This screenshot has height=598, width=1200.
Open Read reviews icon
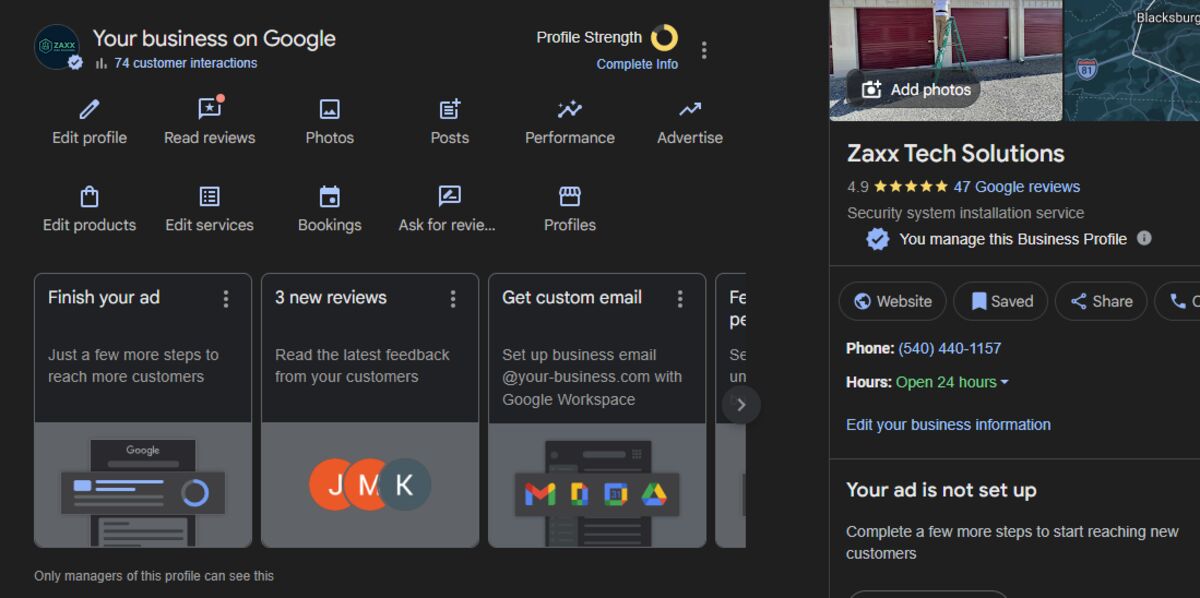point(209,110)
